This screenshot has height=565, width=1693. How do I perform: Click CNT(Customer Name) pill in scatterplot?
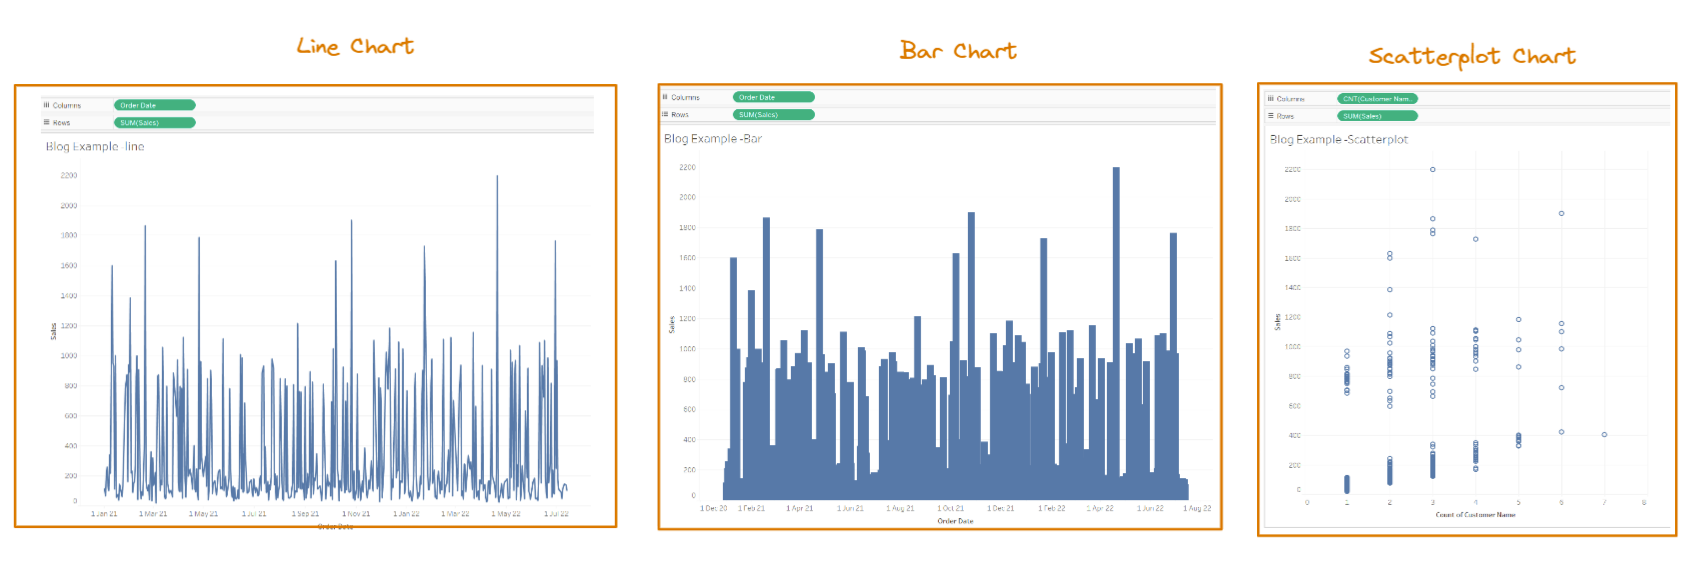pos(1377,99)
